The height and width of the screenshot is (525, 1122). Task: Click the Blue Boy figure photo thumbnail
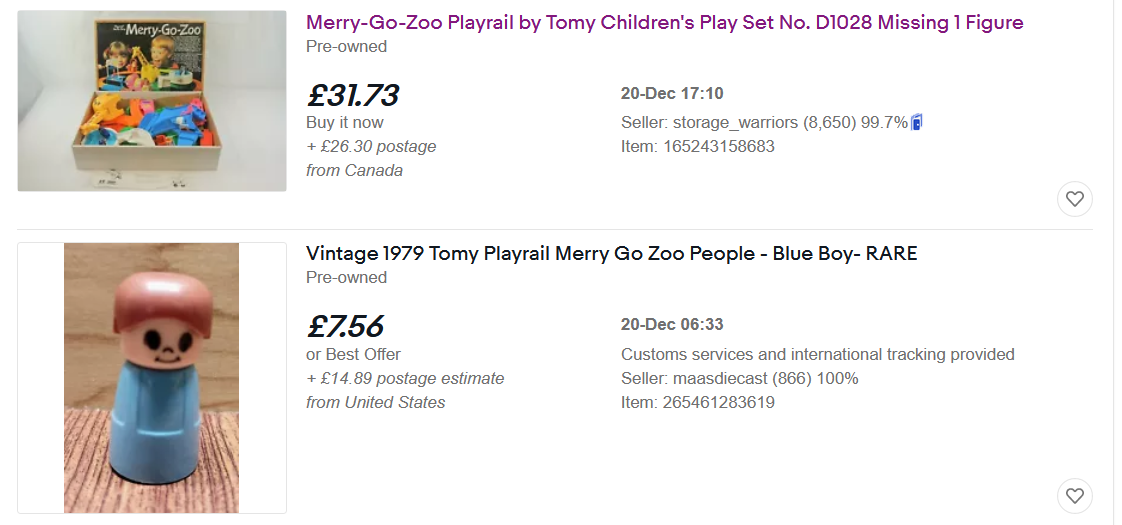[x=152, y=378]
